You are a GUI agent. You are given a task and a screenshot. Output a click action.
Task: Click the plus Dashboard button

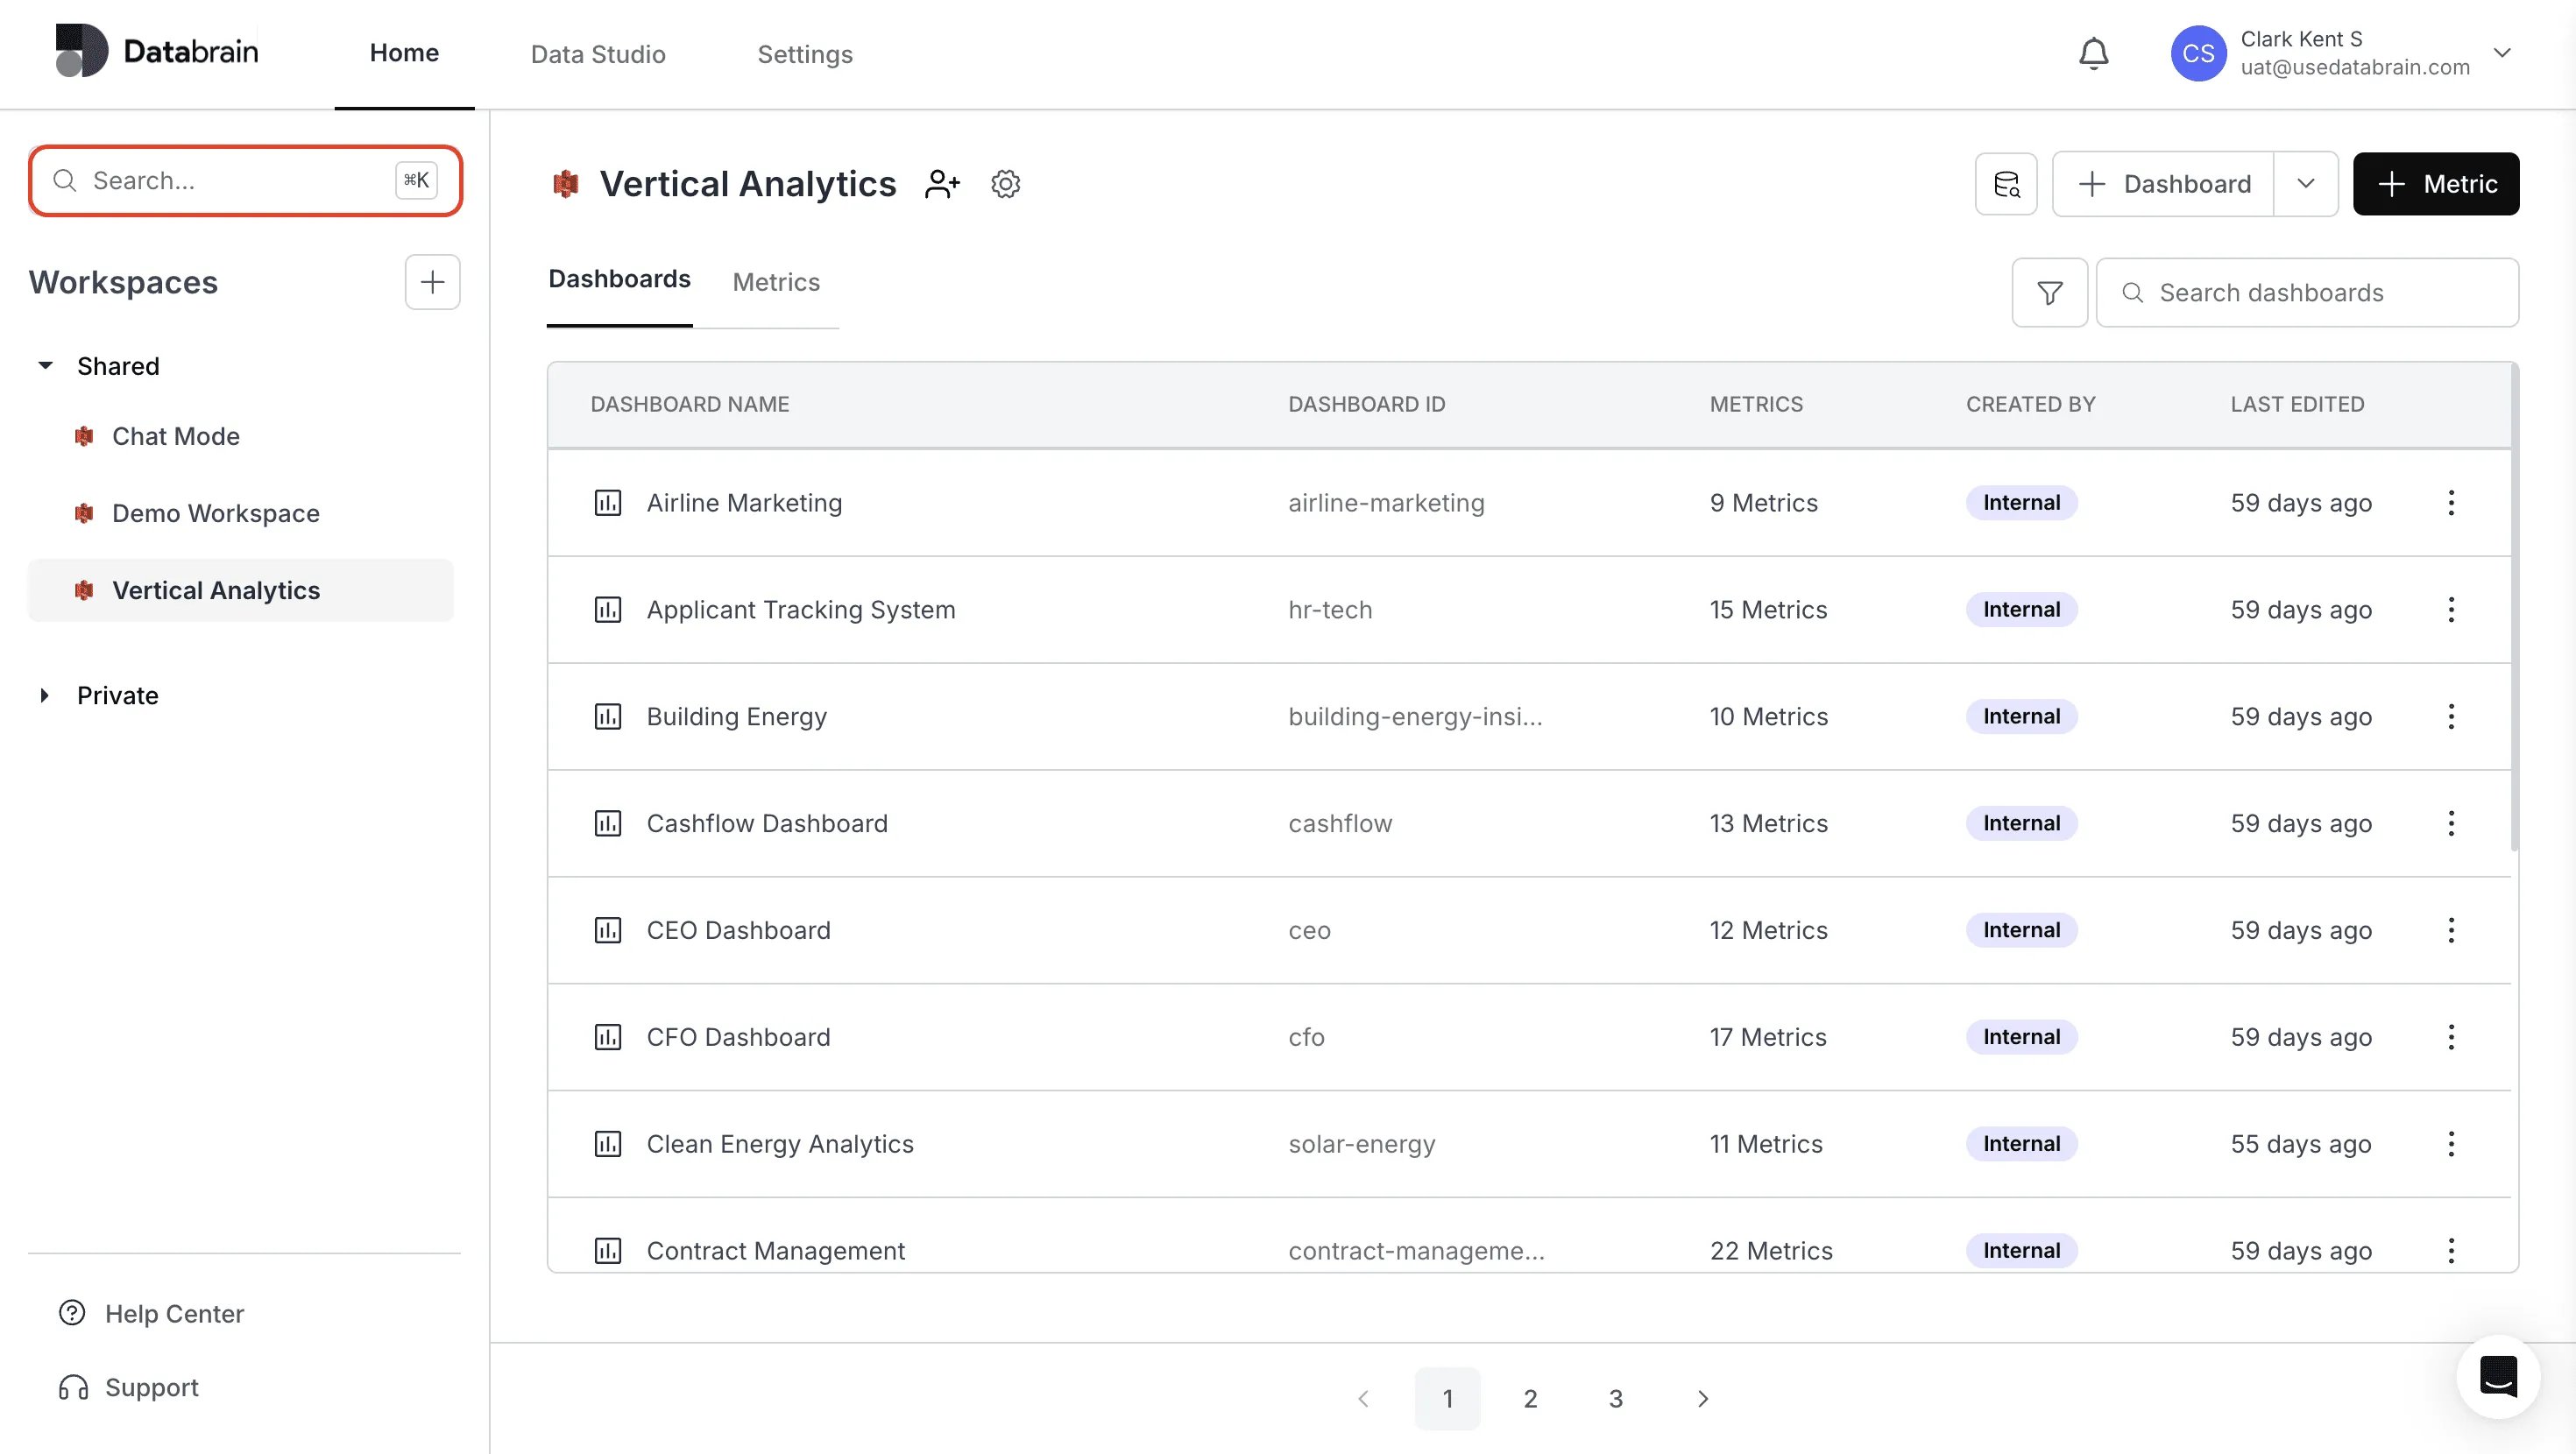coord(2164,184)
